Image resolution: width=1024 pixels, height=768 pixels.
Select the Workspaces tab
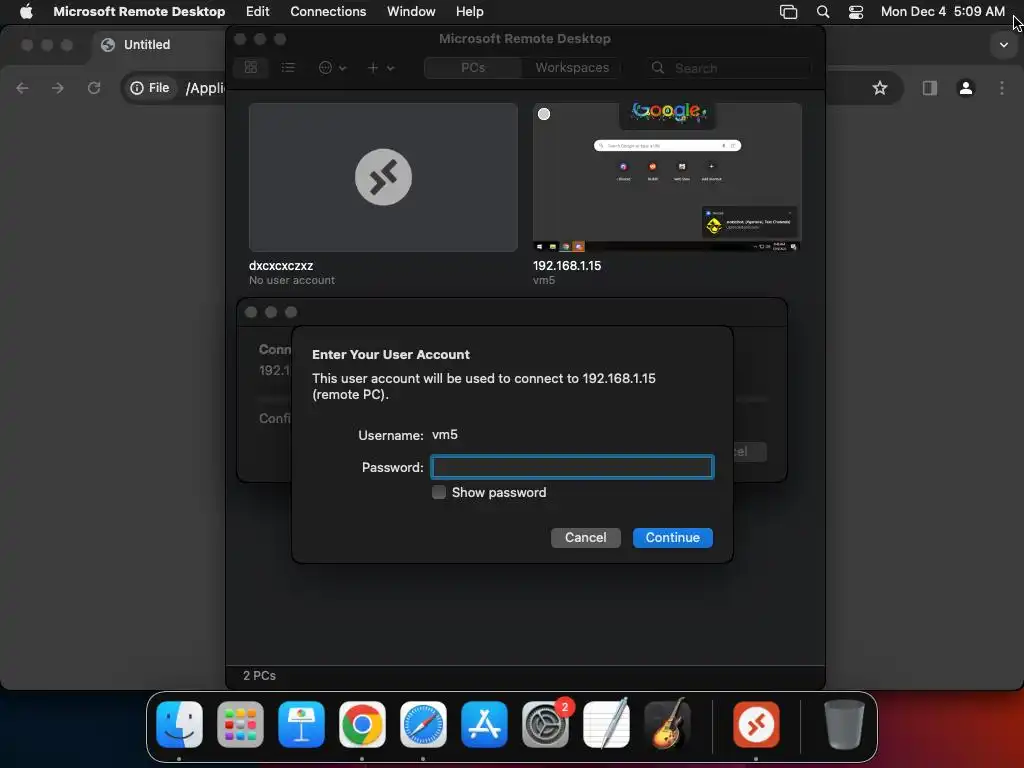(x=572, y=67)
